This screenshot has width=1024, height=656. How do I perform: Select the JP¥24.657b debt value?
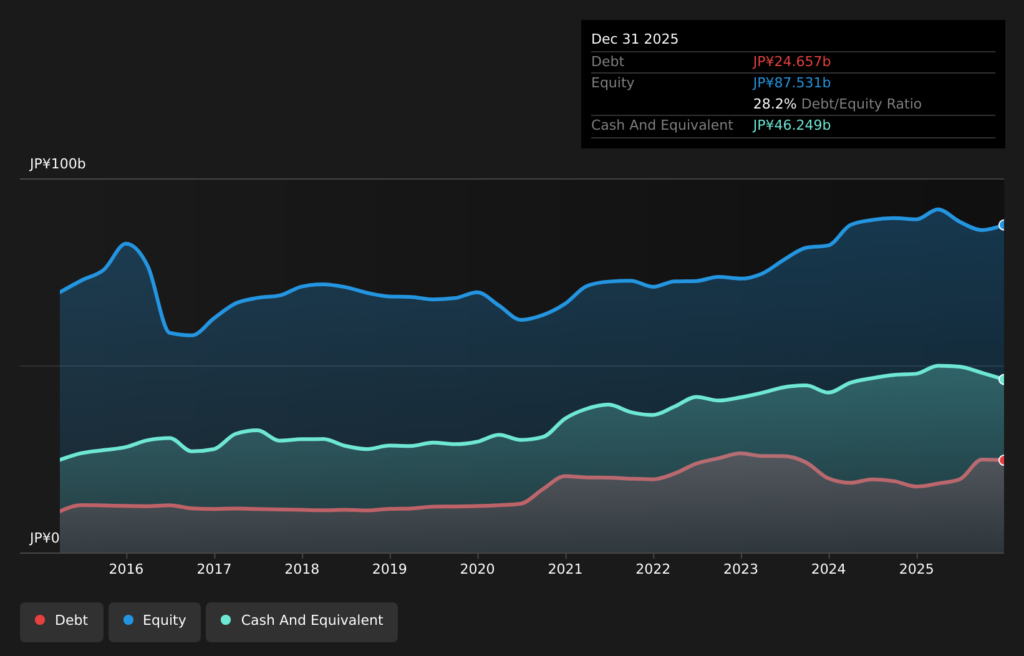pos(791,62)
